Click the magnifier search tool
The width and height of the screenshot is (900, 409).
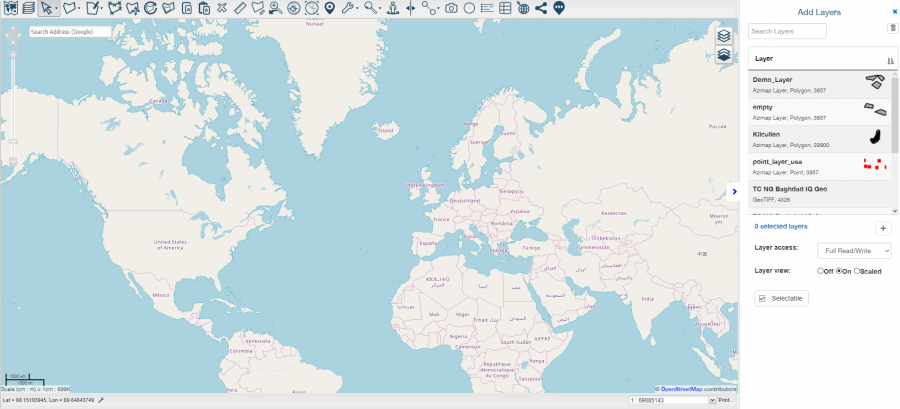(370, 8)
